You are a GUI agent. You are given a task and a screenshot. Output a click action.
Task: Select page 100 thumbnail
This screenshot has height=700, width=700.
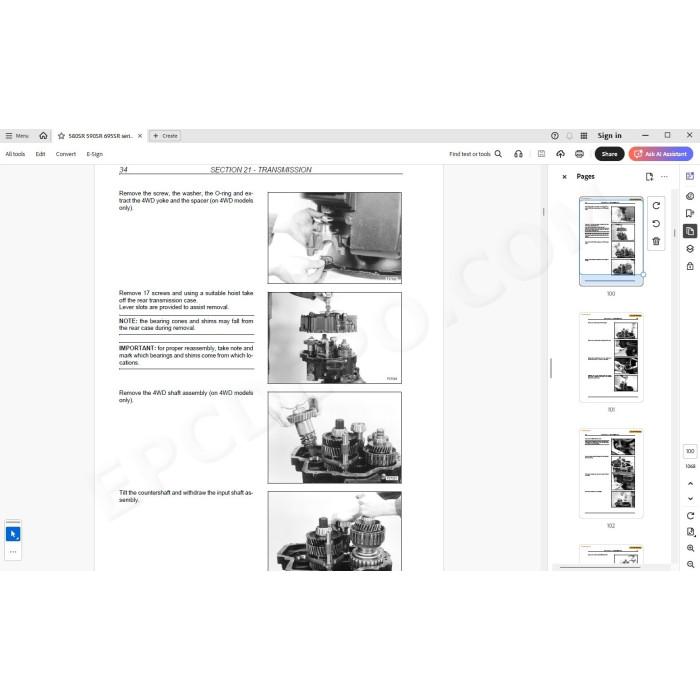coord(611,241)
